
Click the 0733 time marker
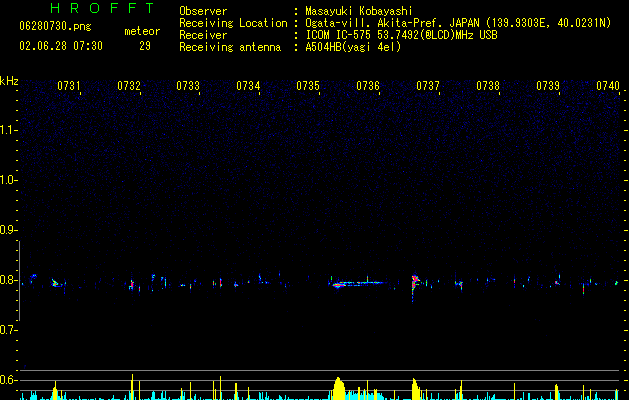click(188, 86)
